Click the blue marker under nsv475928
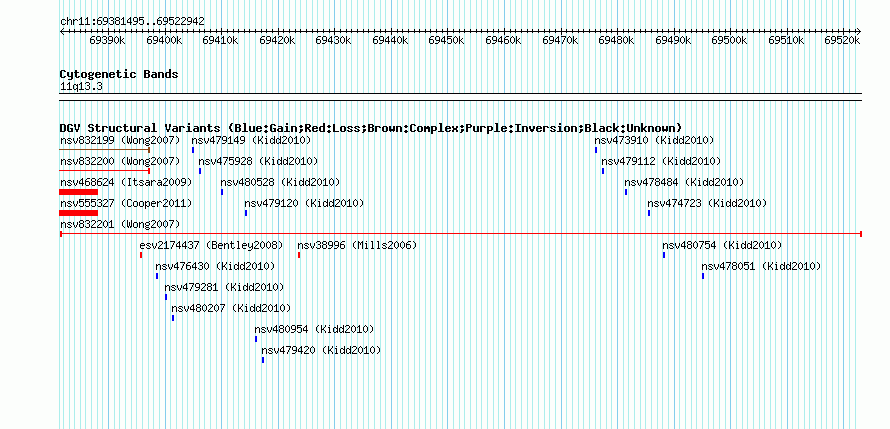Image resolution: width=890 pixels, height=429 pixels. (x=200, y=171)
